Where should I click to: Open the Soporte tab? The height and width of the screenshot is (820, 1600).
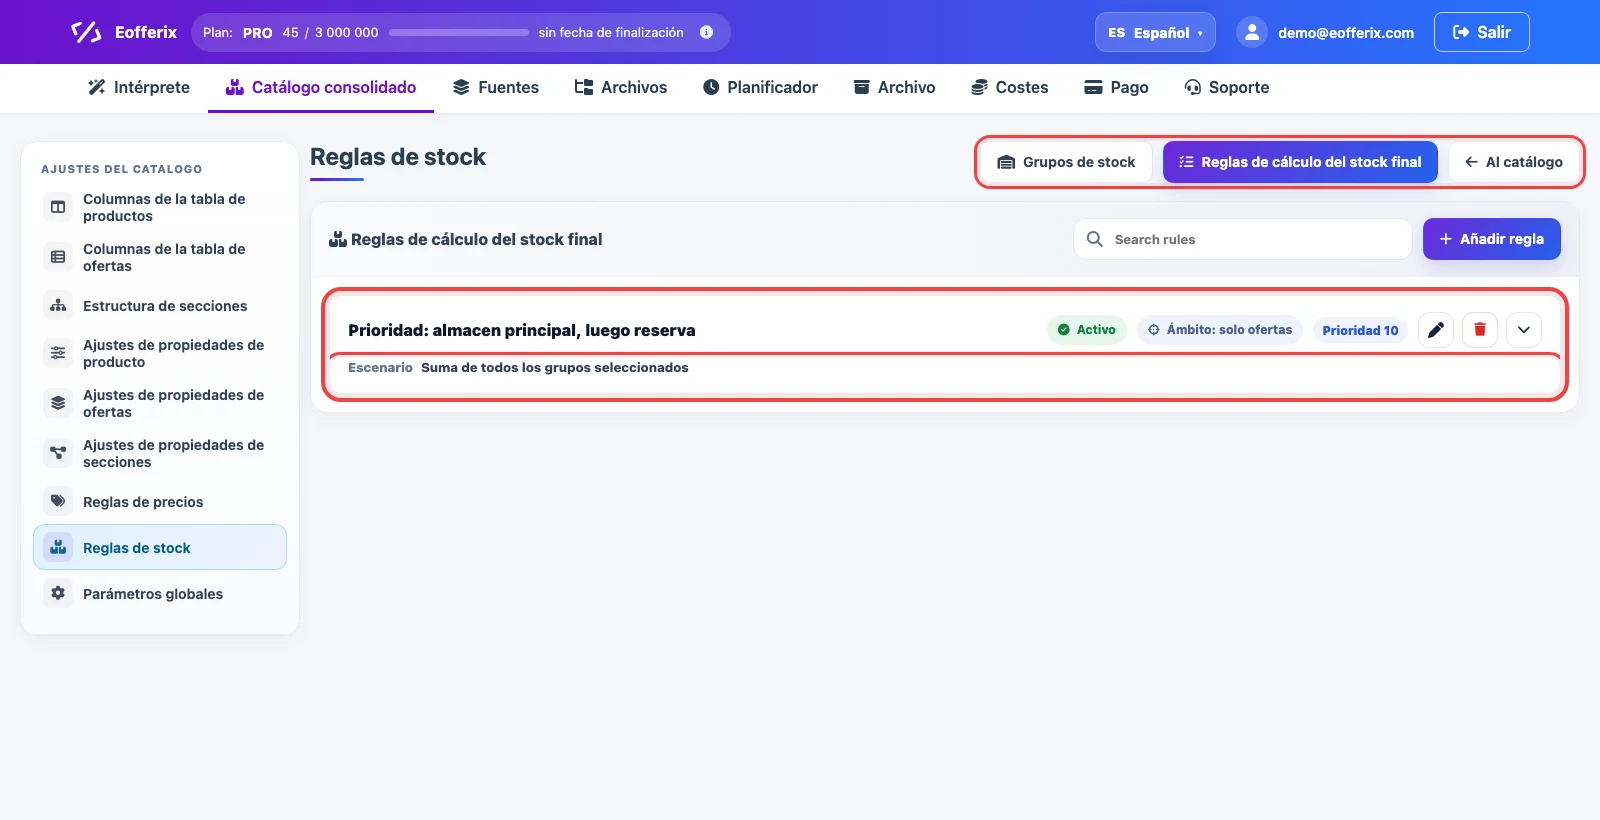(x=1227, y=87)
